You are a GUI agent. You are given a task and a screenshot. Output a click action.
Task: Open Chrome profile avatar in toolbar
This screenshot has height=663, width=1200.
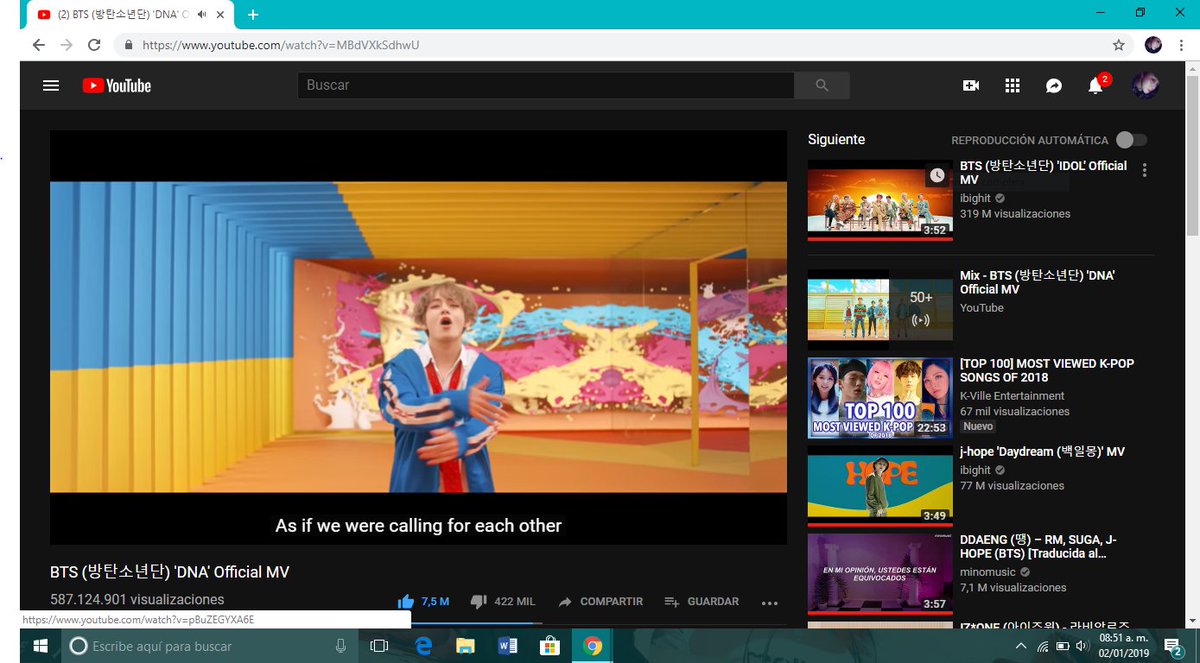click(x=1153, y=45)
